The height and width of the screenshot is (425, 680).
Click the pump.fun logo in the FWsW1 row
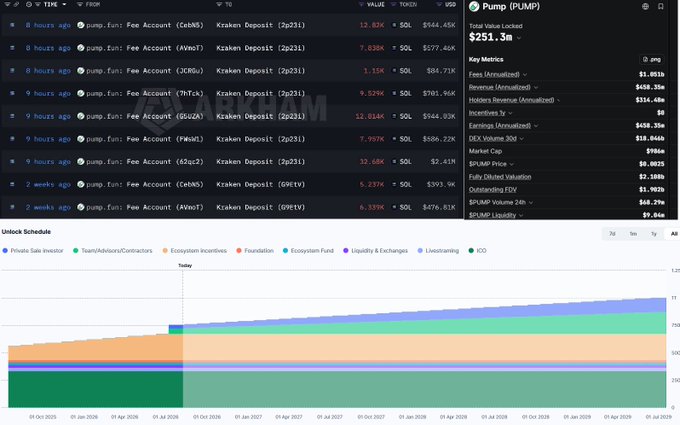pos(81,139)
